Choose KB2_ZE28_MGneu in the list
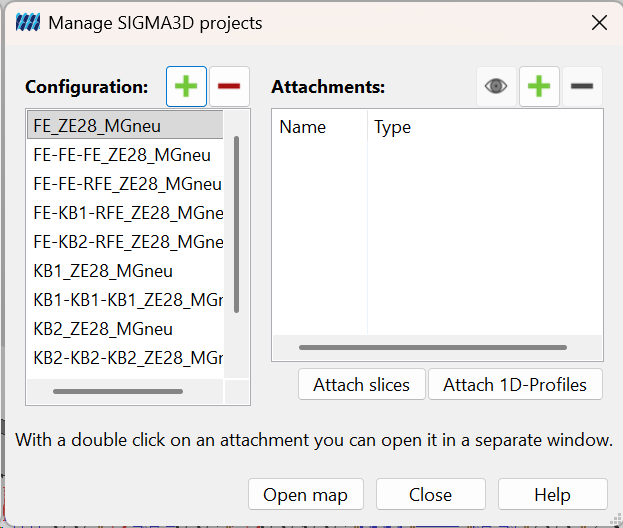The width and height of the screenshot is (623, 528). (x=125, y=329)
